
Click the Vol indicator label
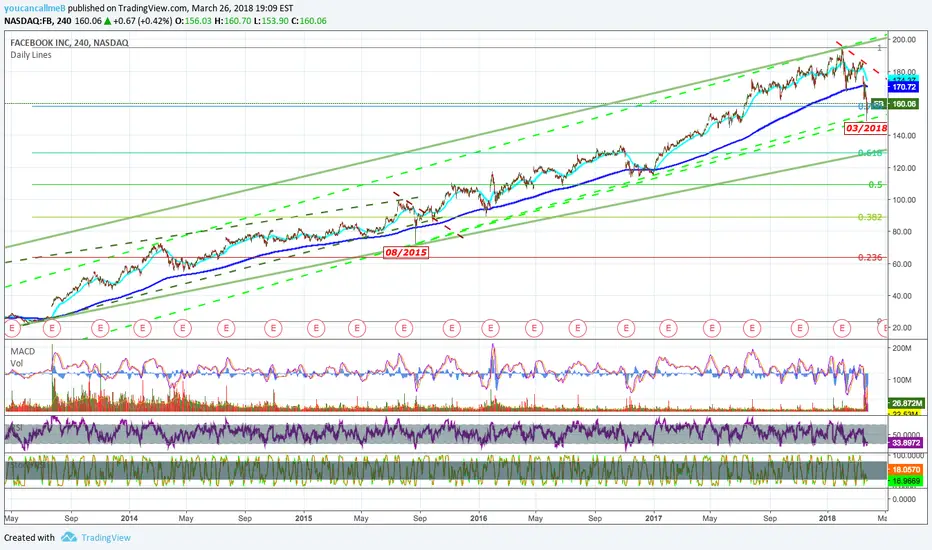[17, 363]
